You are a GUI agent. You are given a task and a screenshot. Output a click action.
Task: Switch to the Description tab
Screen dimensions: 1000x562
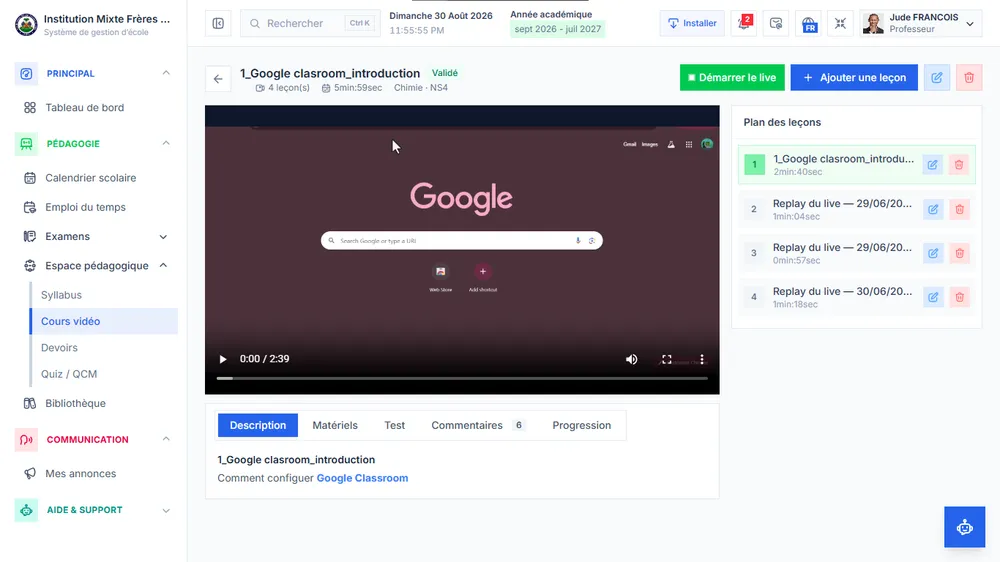coord(258,425)
